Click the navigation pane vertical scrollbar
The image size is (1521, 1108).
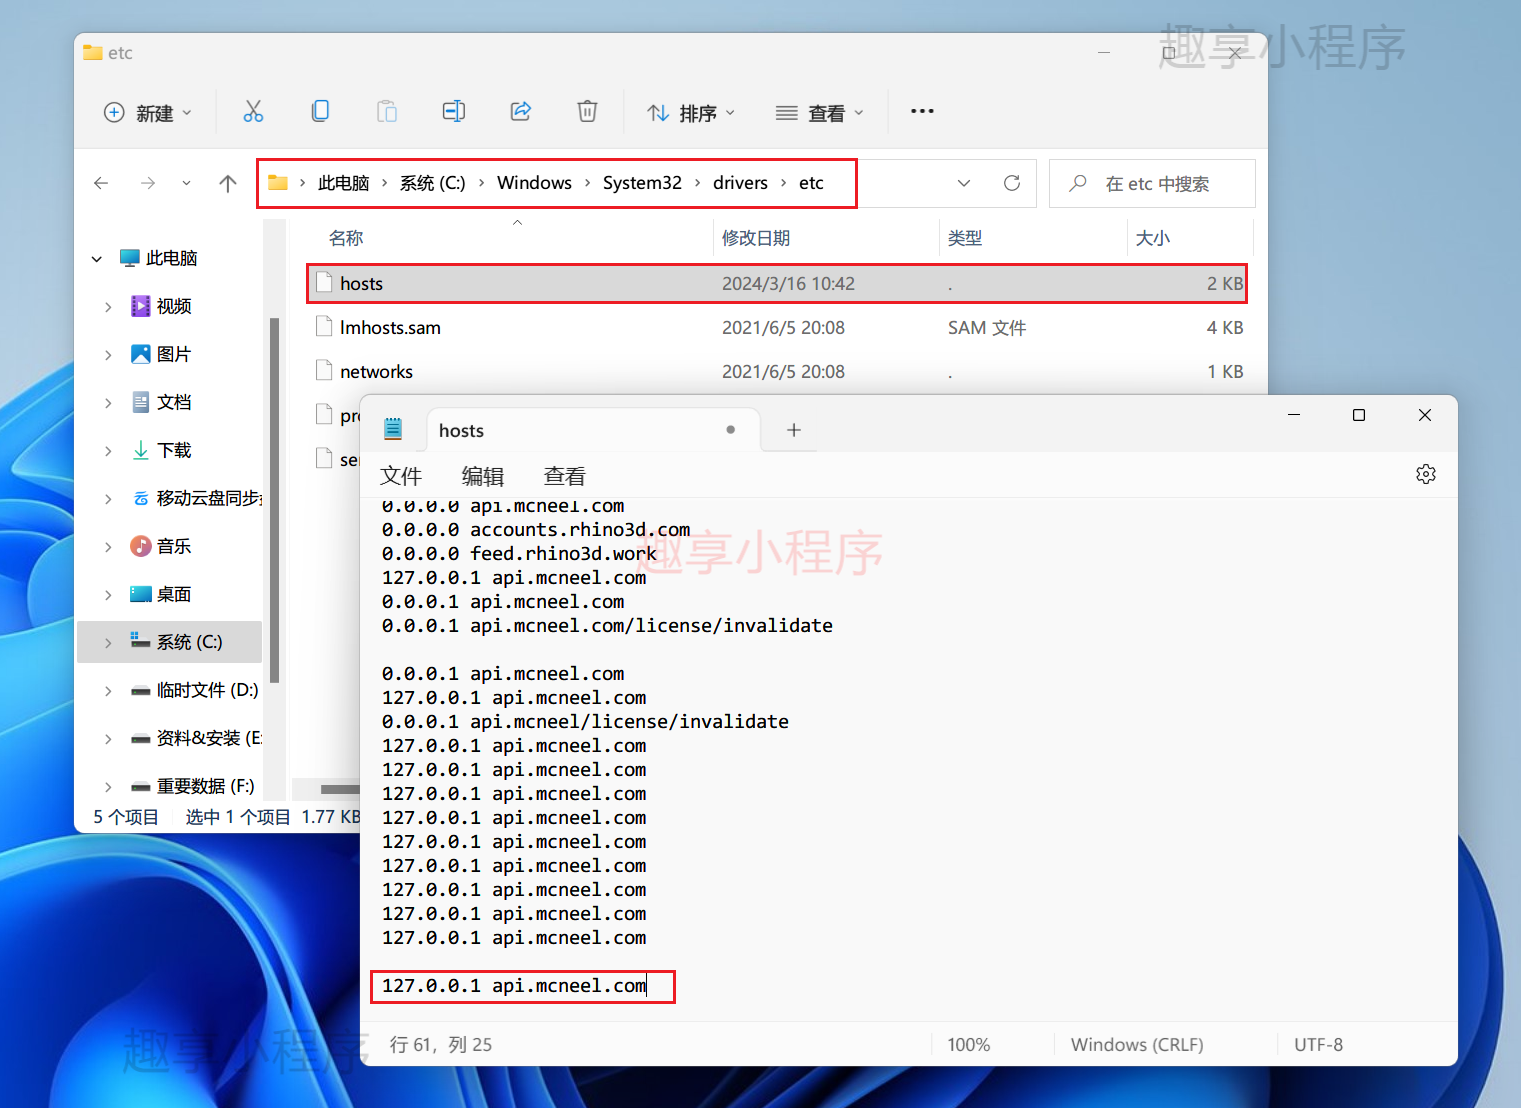point(274,500)
